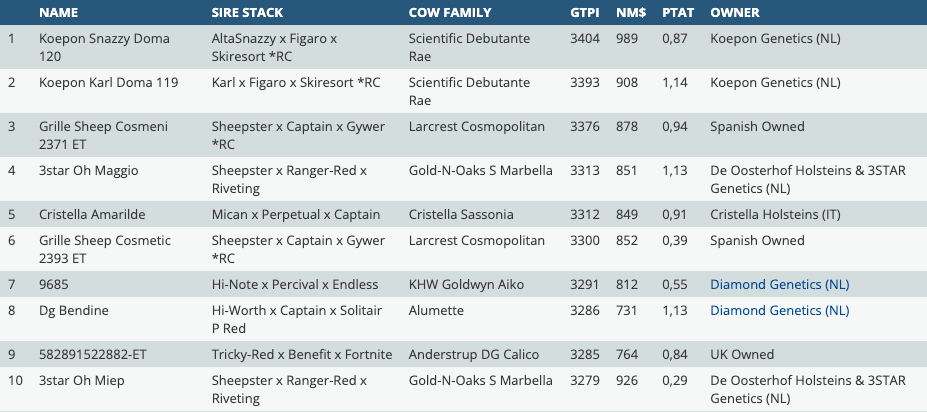The image size is (927, 412).
Task: Click the OWNER column header
Action: click(735, 13)
